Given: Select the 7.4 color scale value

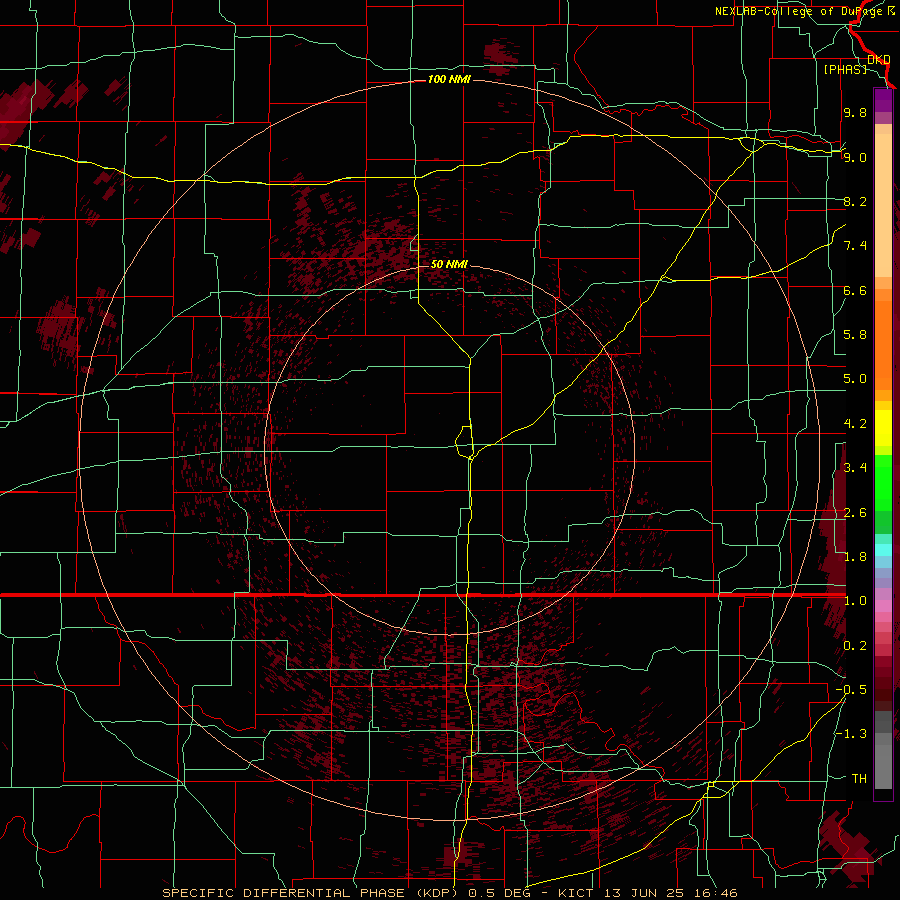Looking at the screenshot, I should click(x=855, y=246).
